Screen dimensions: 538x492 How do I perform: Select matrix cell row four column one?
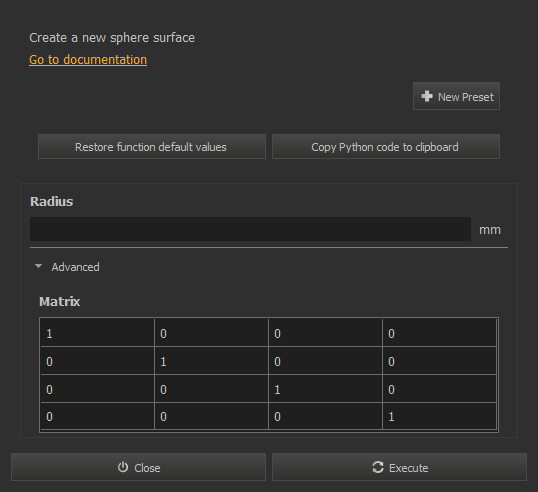97,416
